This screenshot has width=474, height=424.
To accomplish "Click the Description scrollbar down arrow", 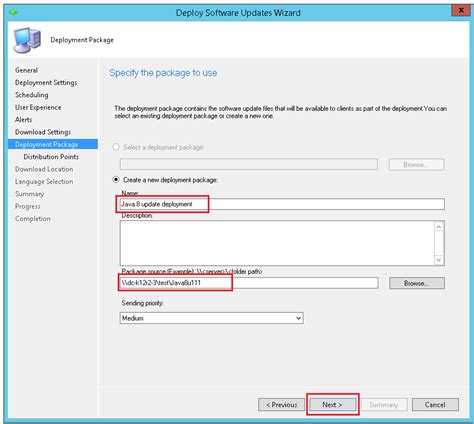I will [x=439, y=260].
